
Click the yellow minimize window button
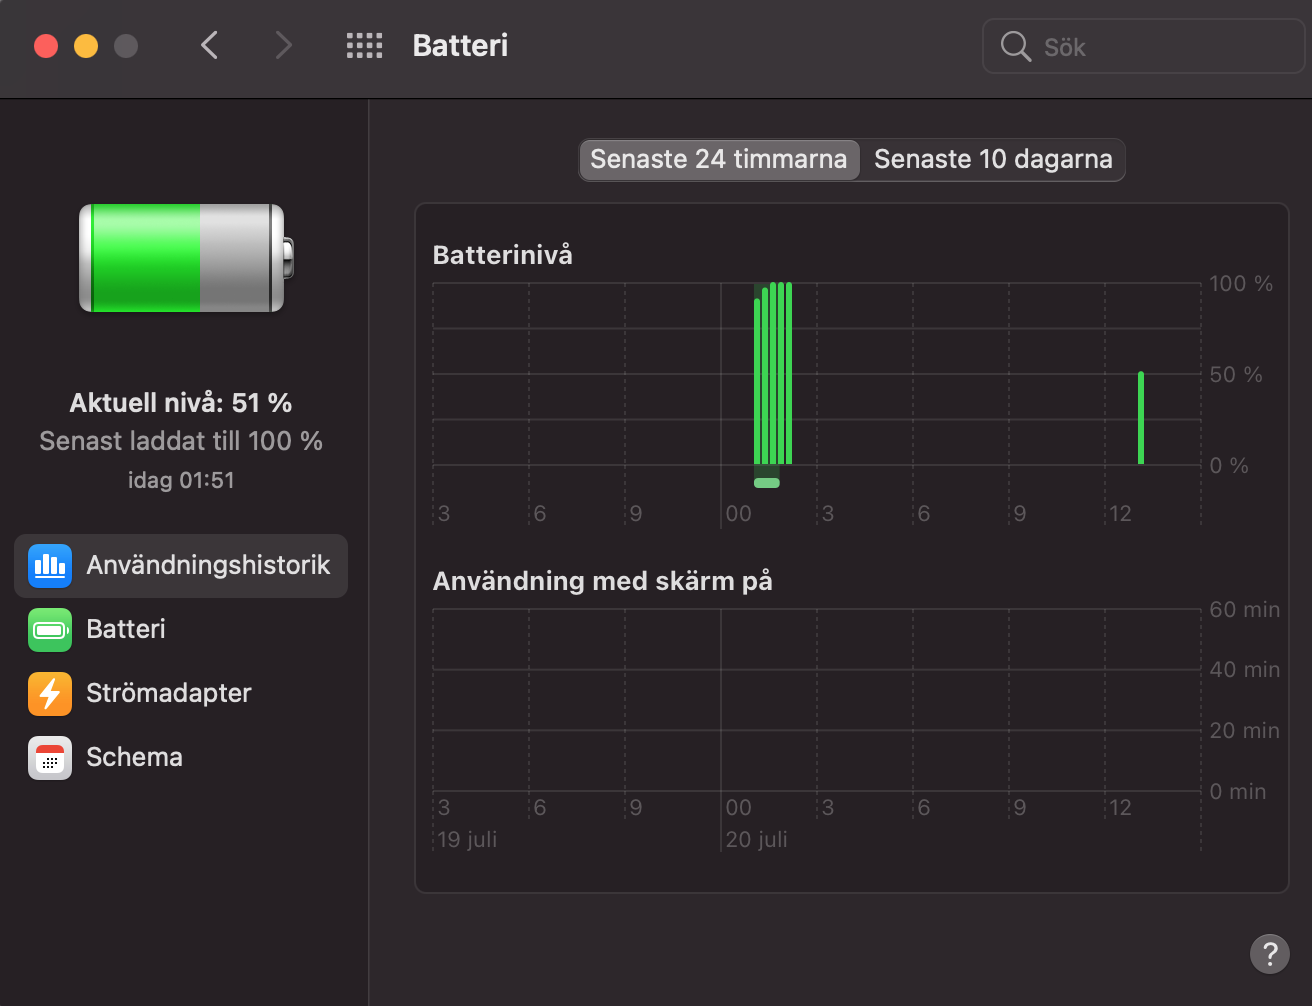coord(86,46)
